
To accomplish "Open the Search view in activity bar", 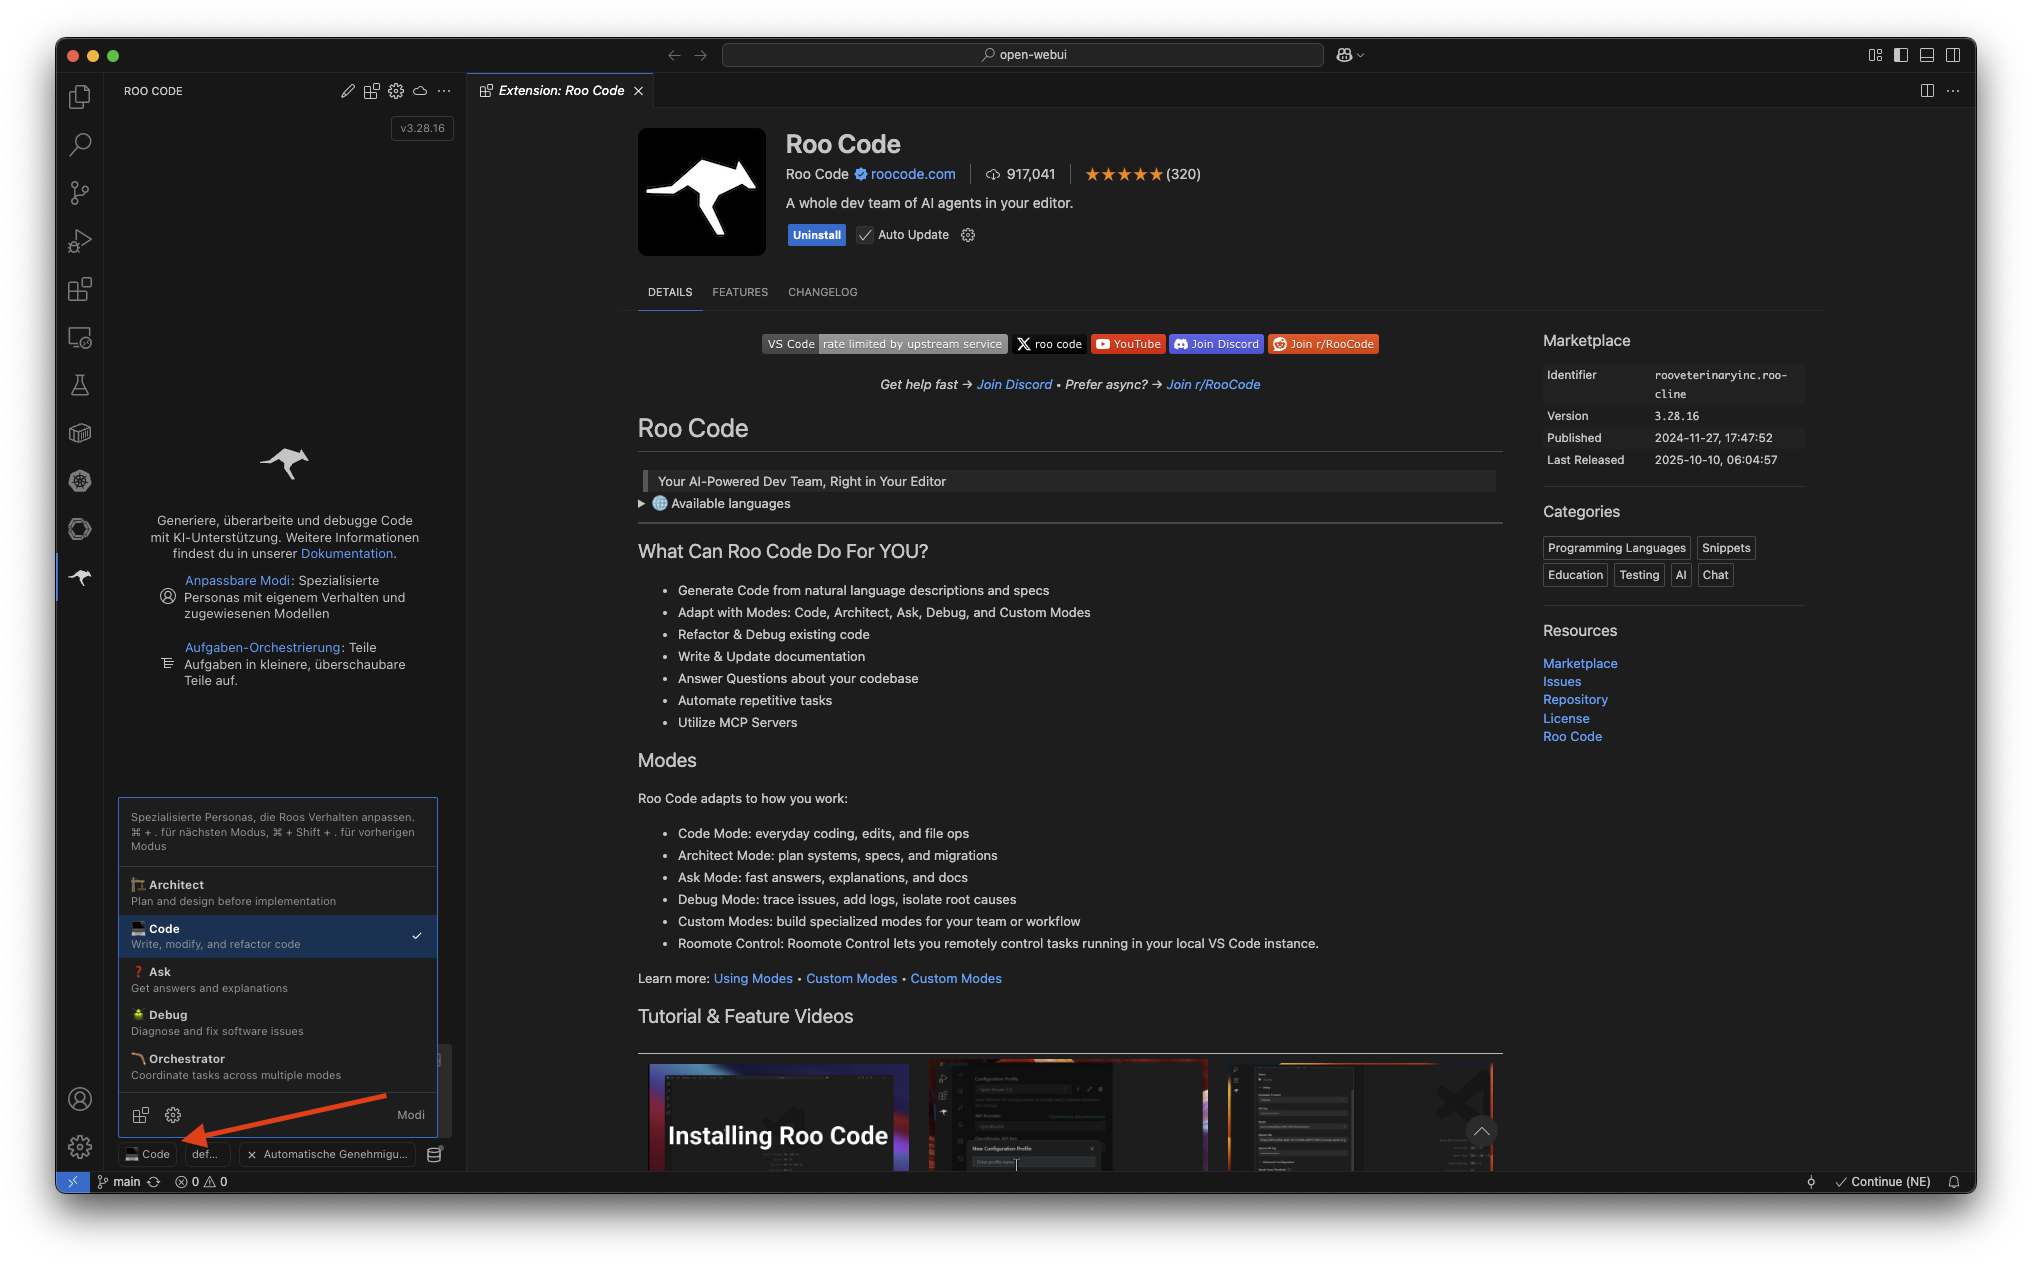I will coord(80,144).
